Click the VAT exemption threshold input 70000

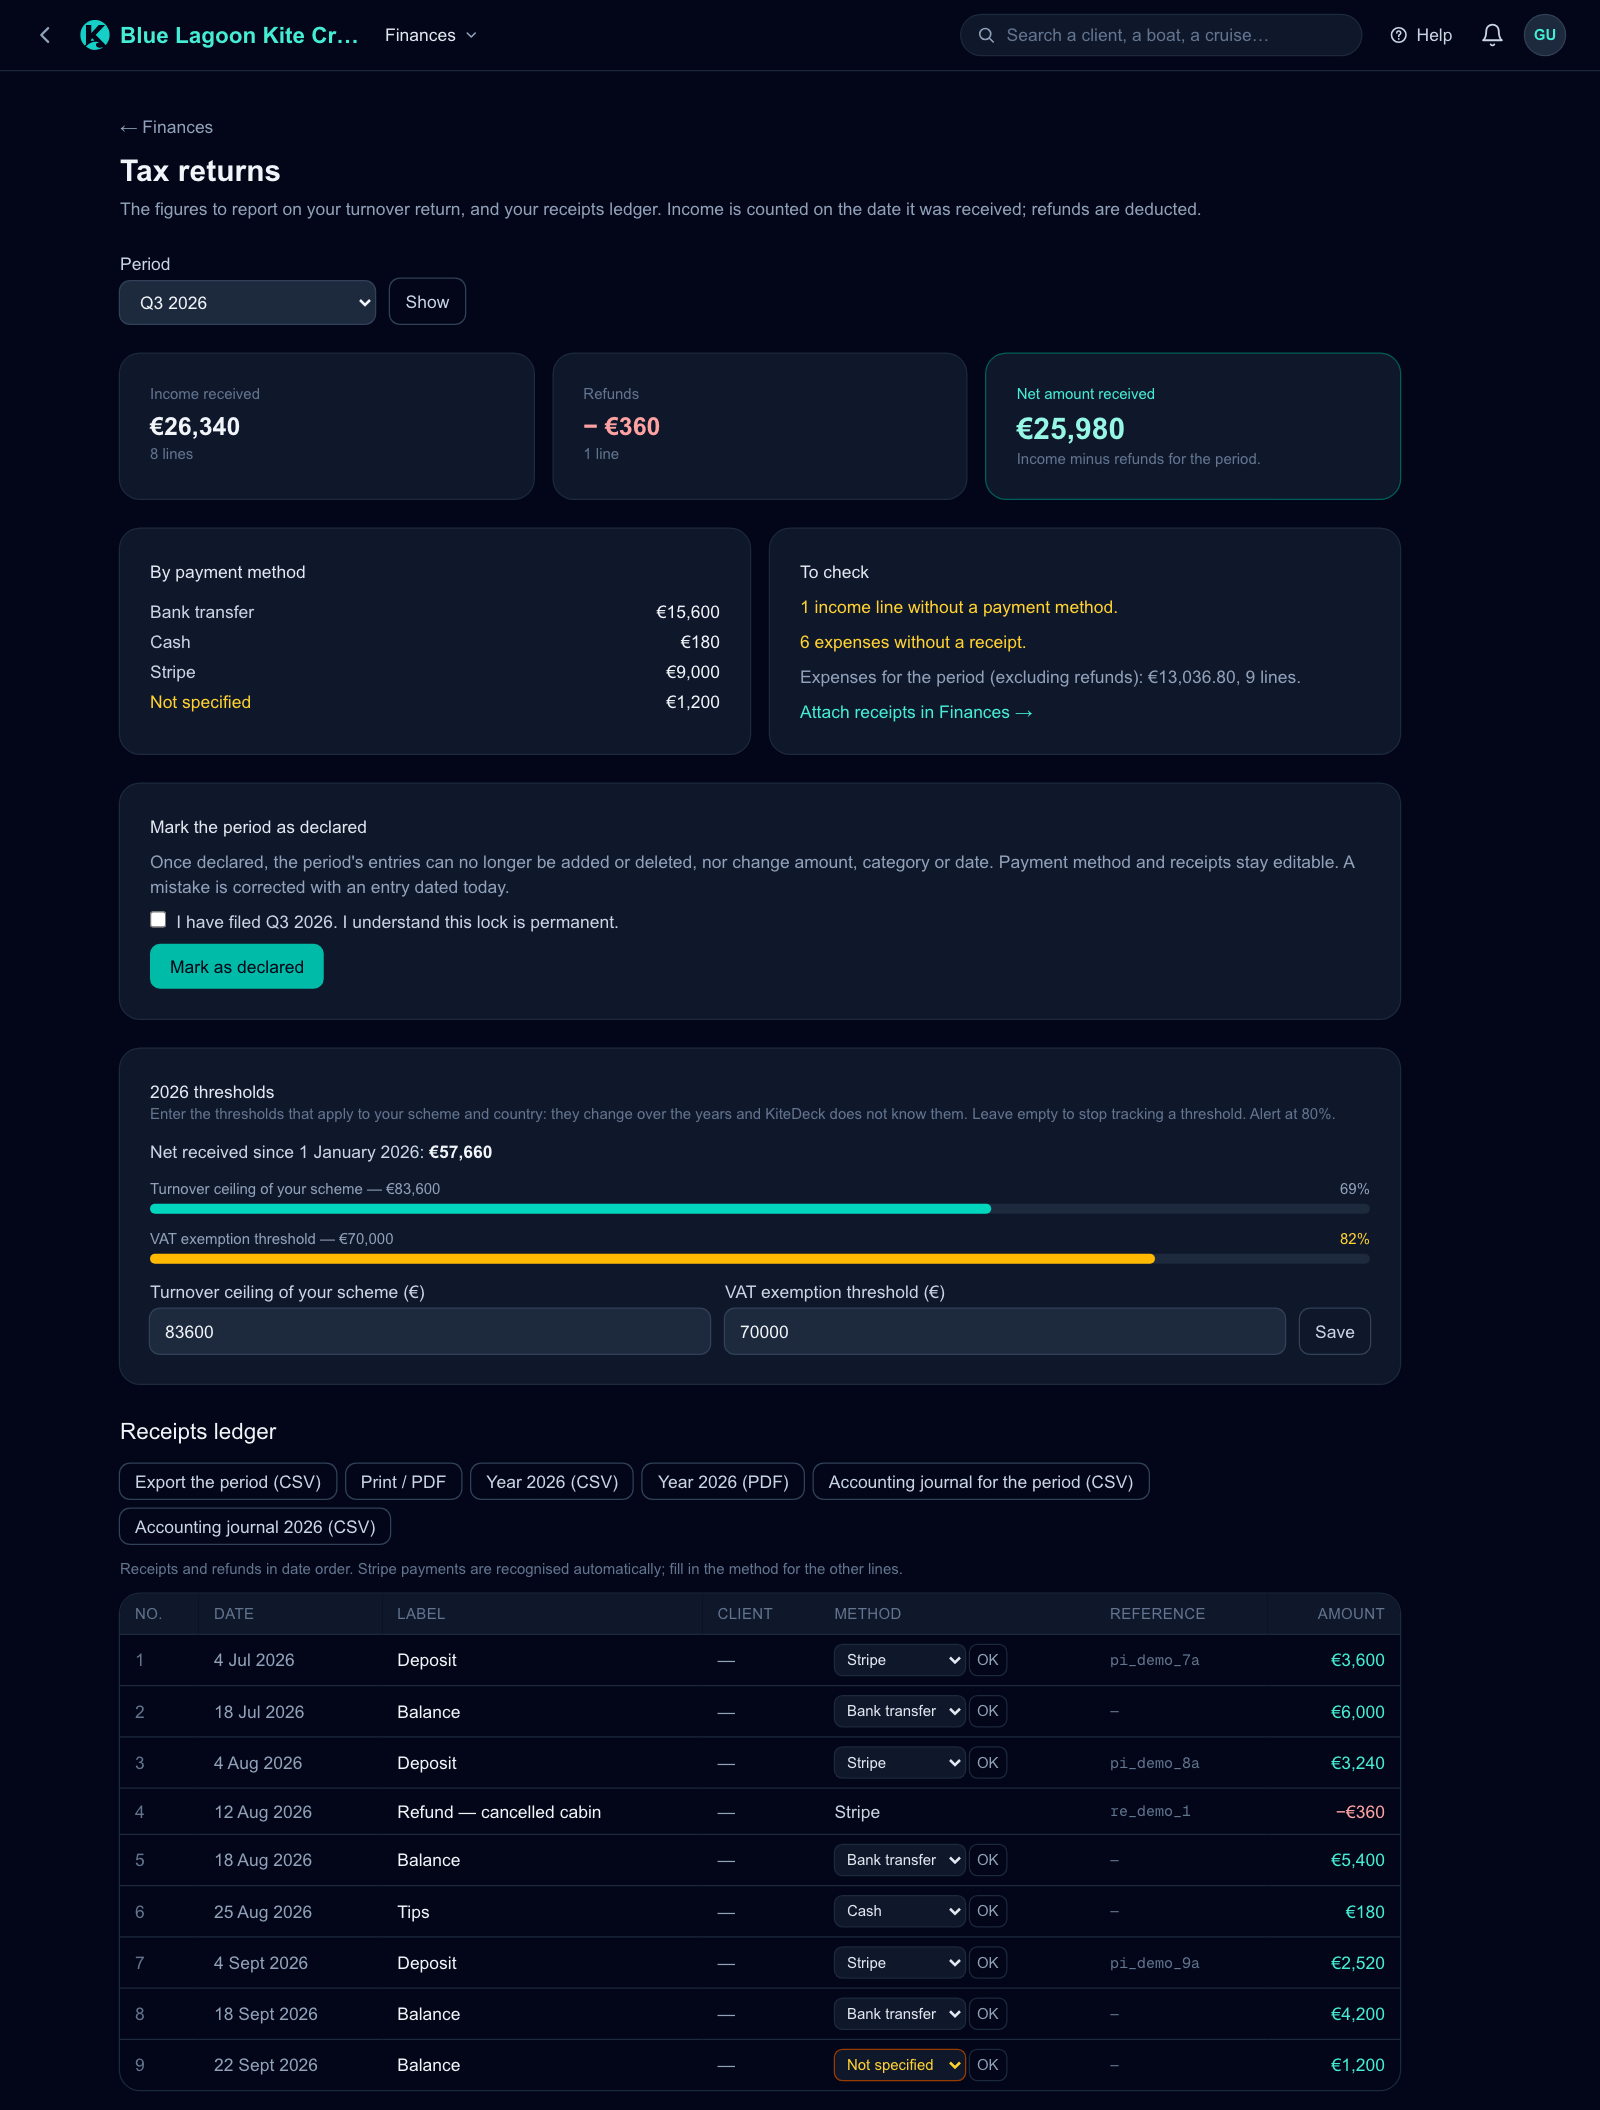[x=1005, y=1332]
